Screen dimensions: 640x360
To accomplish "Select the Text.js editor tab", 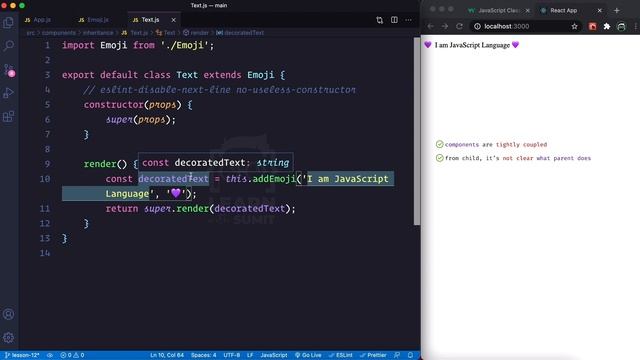I will click(x=150, y=20).
